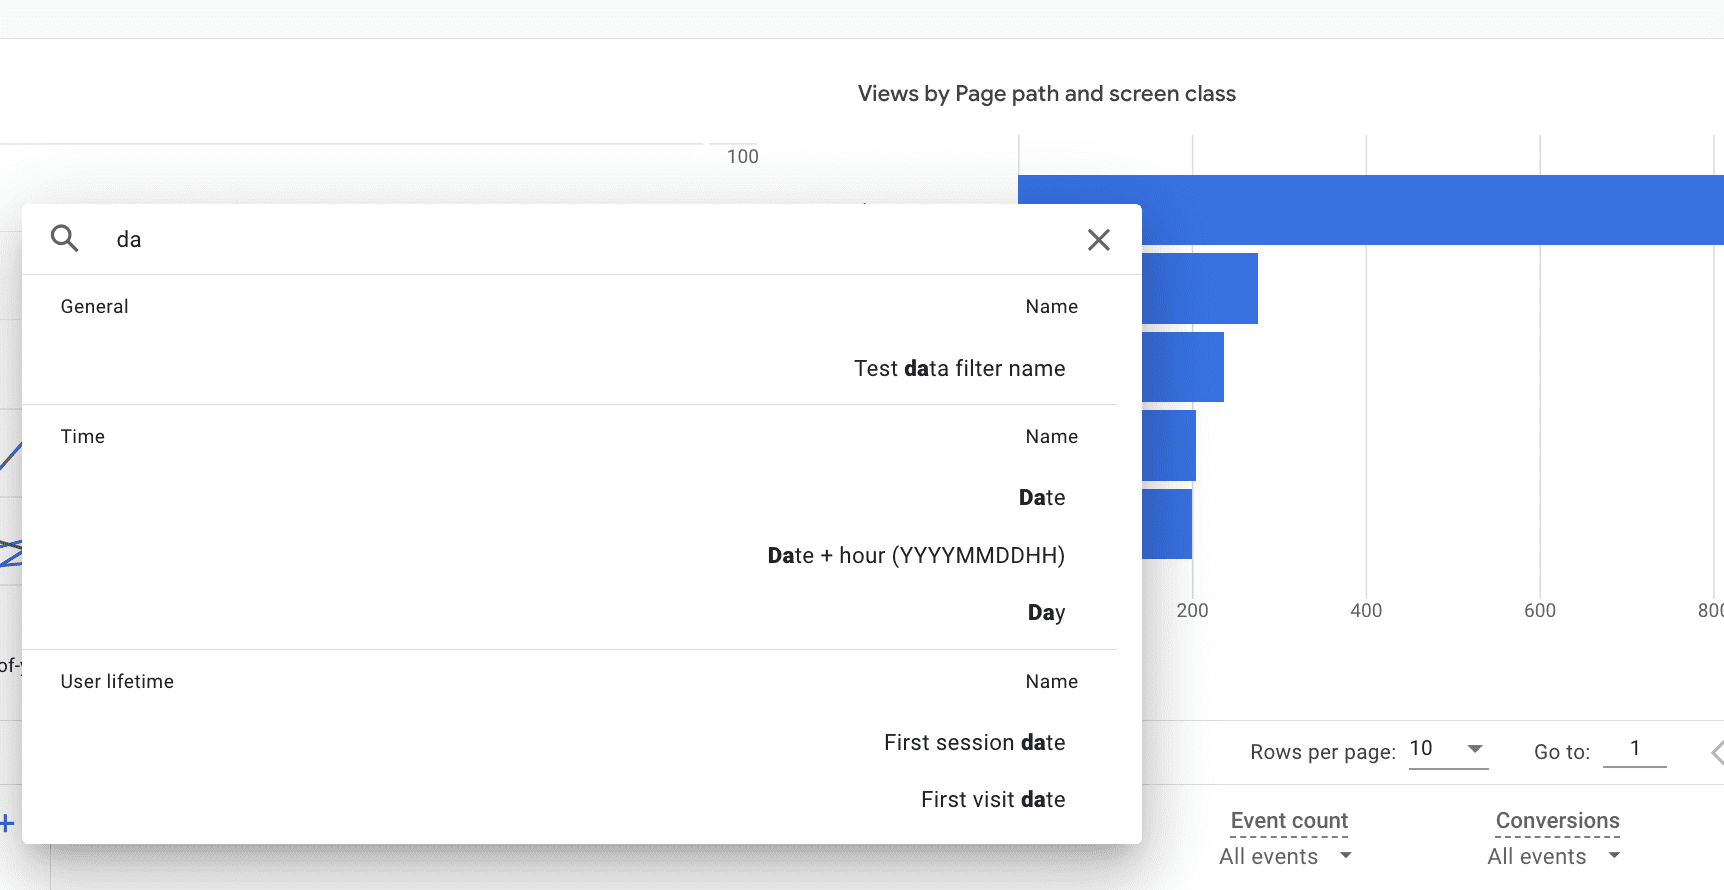Pick 'First visit date' option
Image resolution: width=1724 pixels, height=890 pixels.
click(993, 799)
